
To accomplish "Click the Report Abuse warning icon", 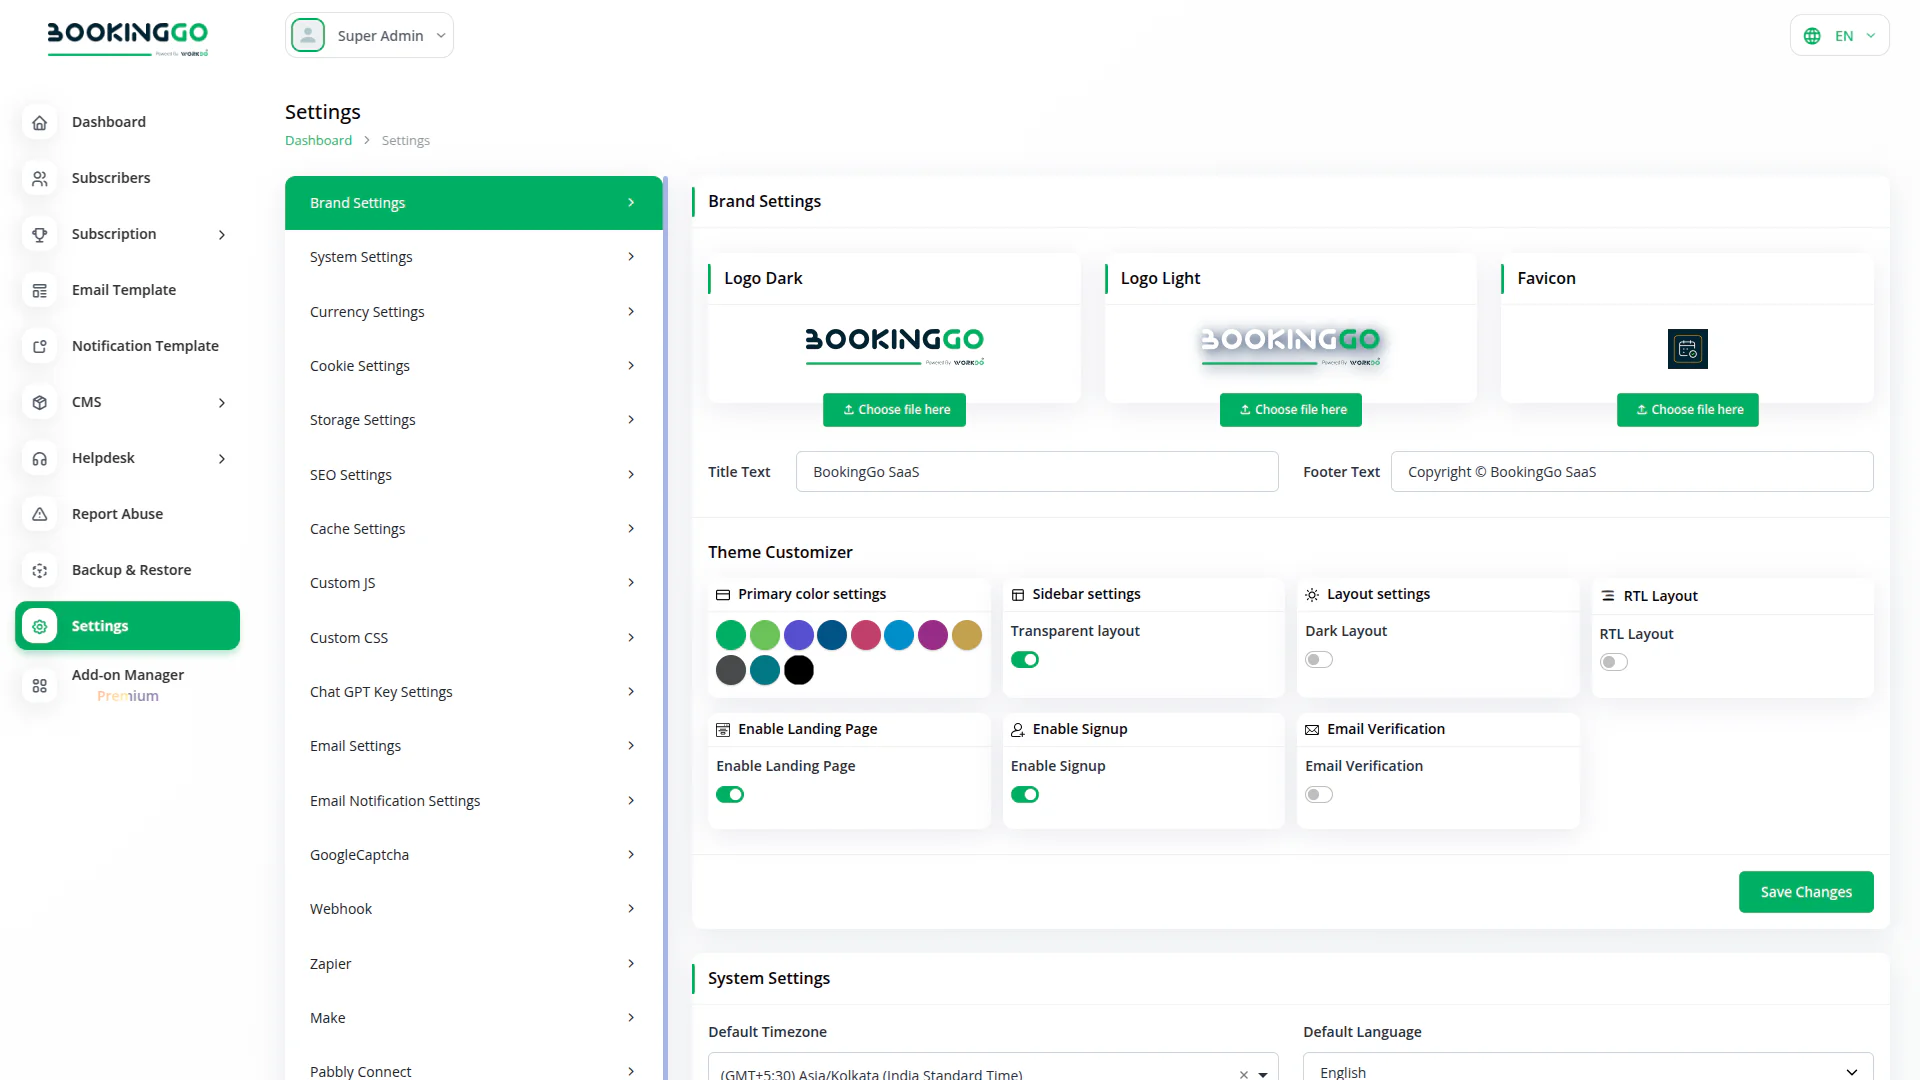I will click(x=40, y=514).
